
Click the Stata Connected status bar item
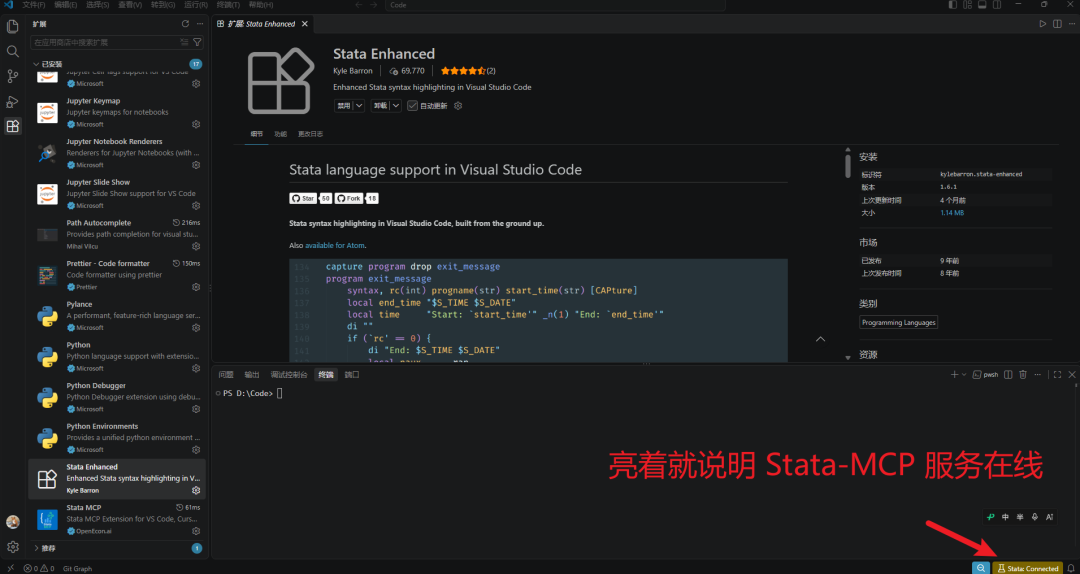click(1028, 568)
